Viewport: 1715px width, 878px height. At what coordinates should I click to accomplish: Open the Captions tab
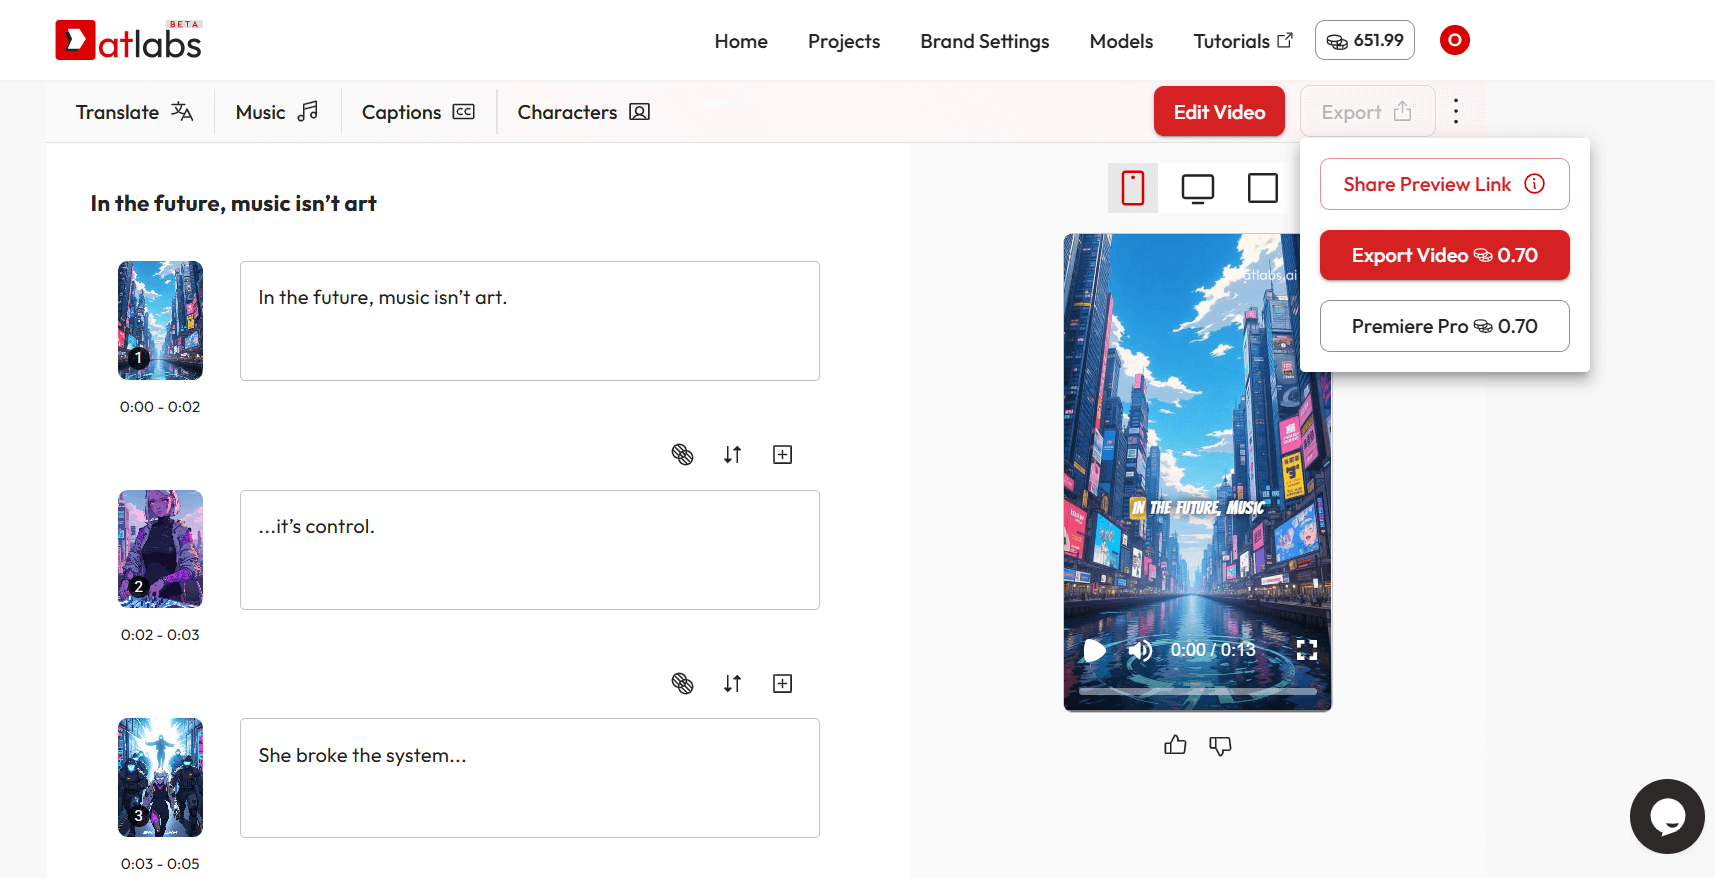tap(418, 112)
